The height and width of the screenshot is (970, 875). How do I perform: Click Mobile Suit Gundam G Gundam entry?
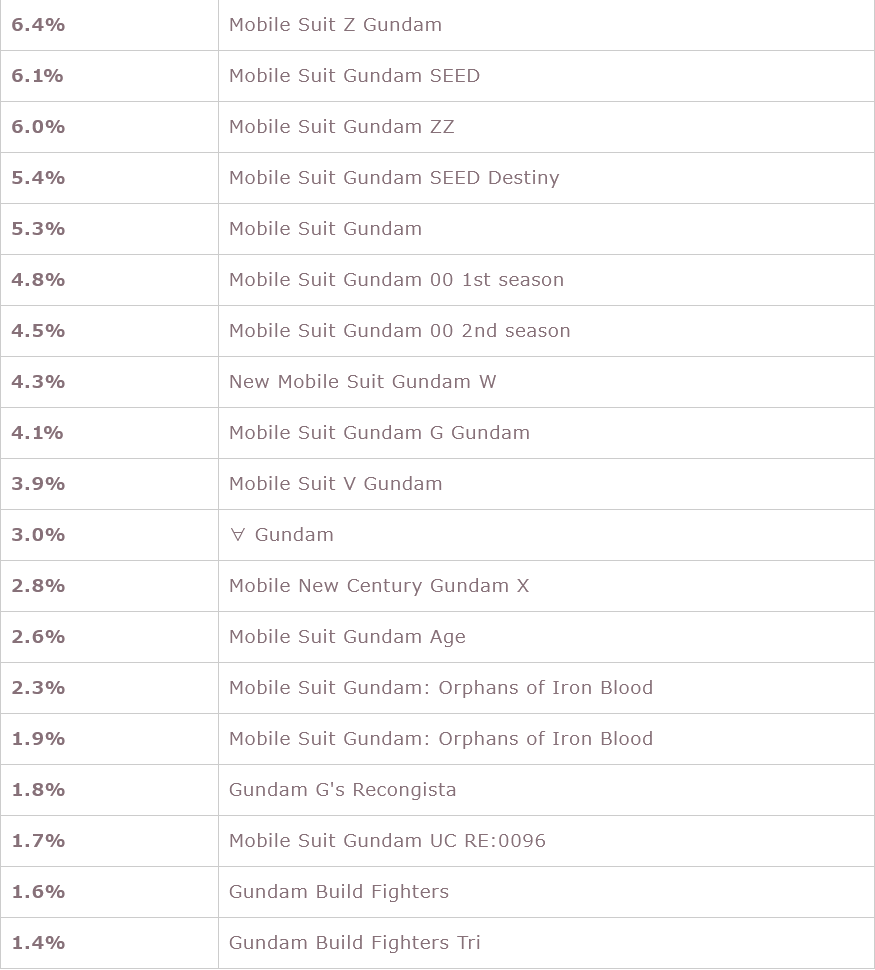click(x=379, y=432)
